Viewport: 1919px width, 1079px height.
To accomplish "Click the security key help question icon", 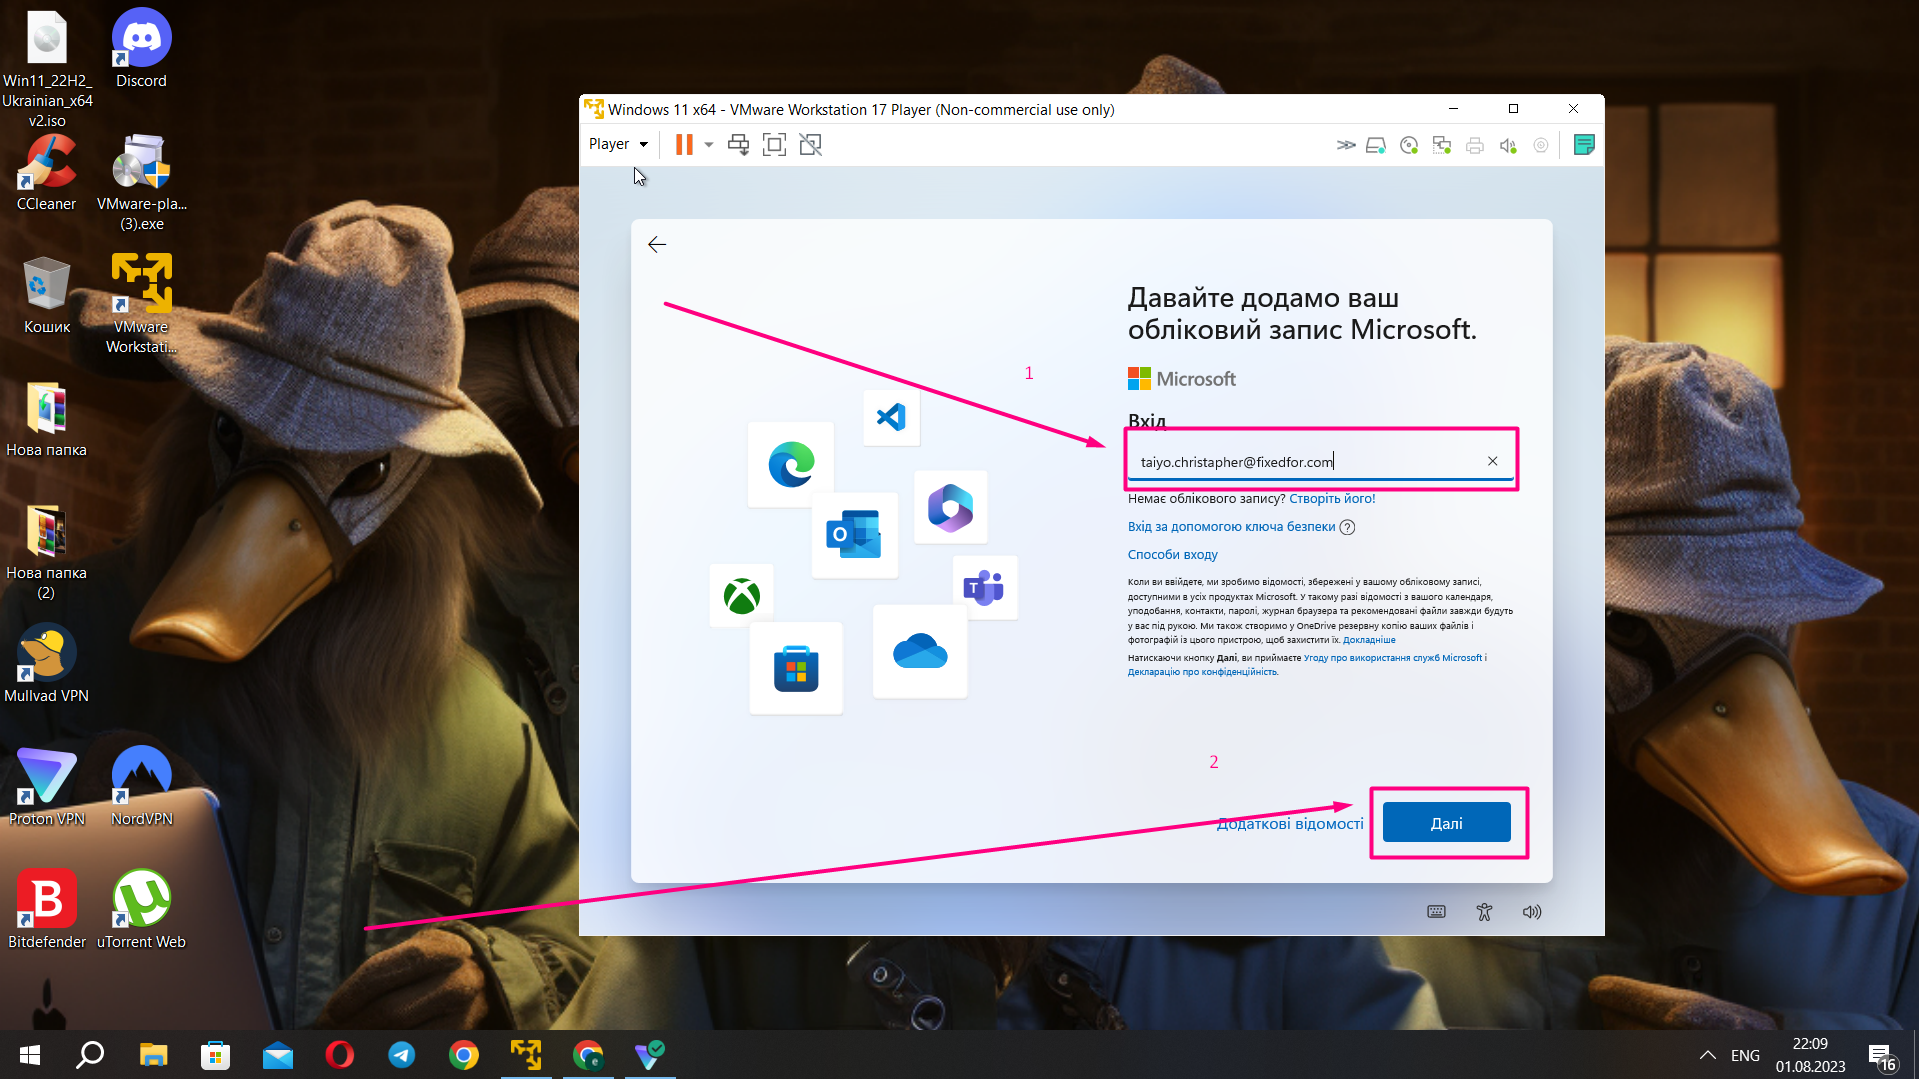I will coord(1347,527).
